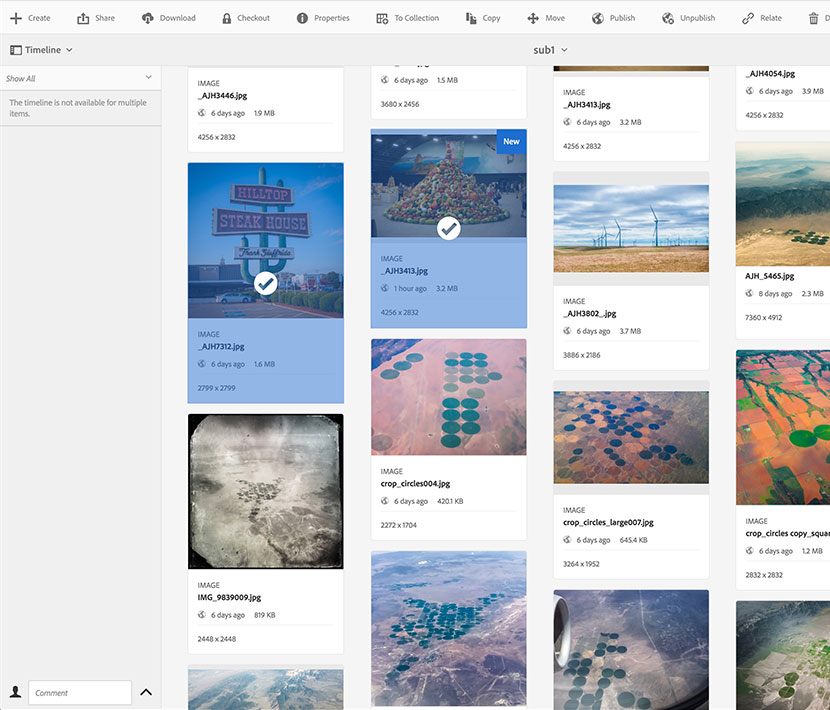Click the Copy icon in toolbar

pyautogui.click(x=472, y=18)
